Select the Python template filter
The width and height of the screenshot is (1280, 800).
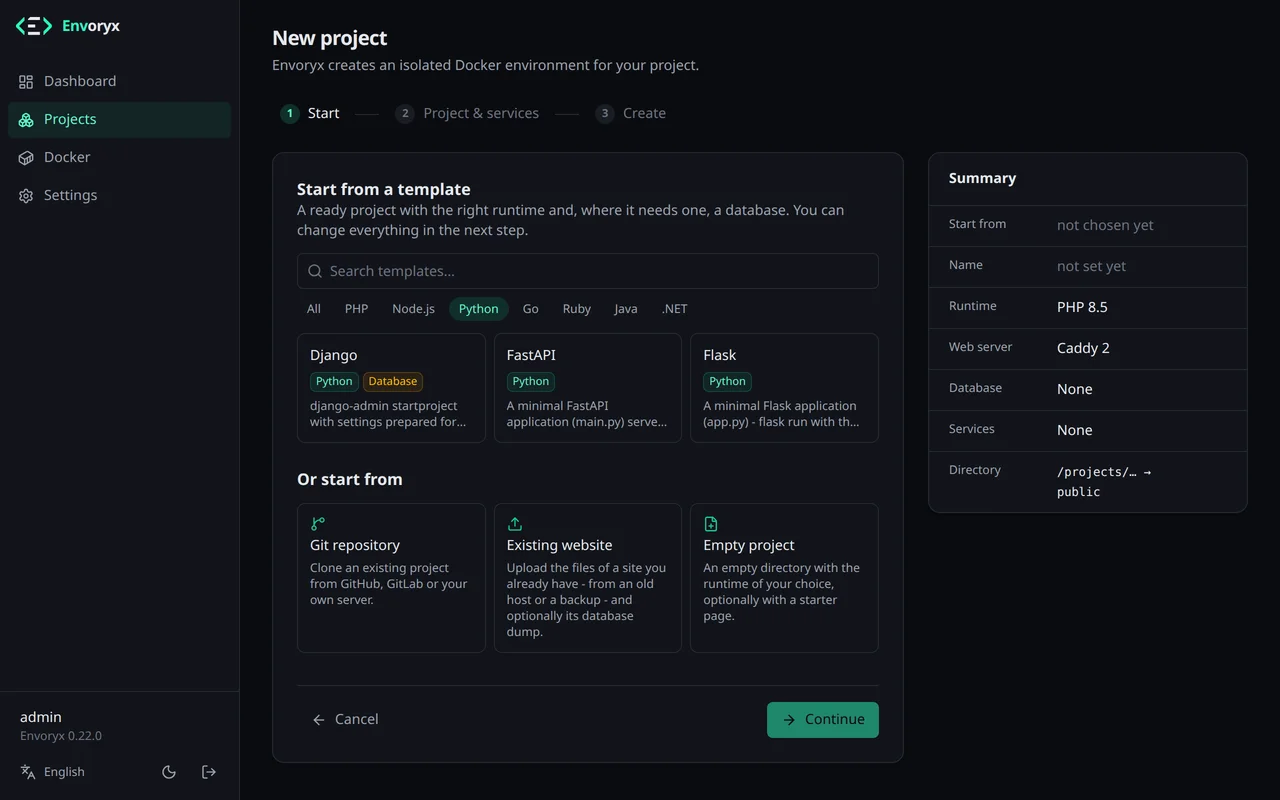pos(479,309)
